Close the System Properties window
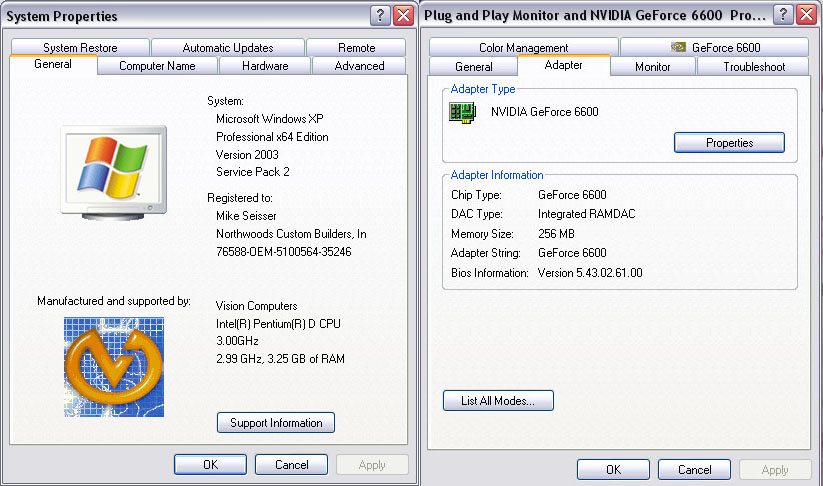This screenshot has height=486, width=823. click(404, 15)
